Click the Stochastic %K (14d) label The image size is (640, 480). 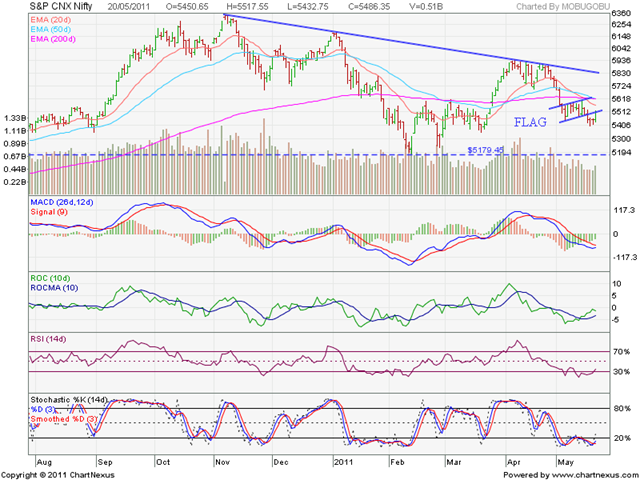tap(69, 400)
